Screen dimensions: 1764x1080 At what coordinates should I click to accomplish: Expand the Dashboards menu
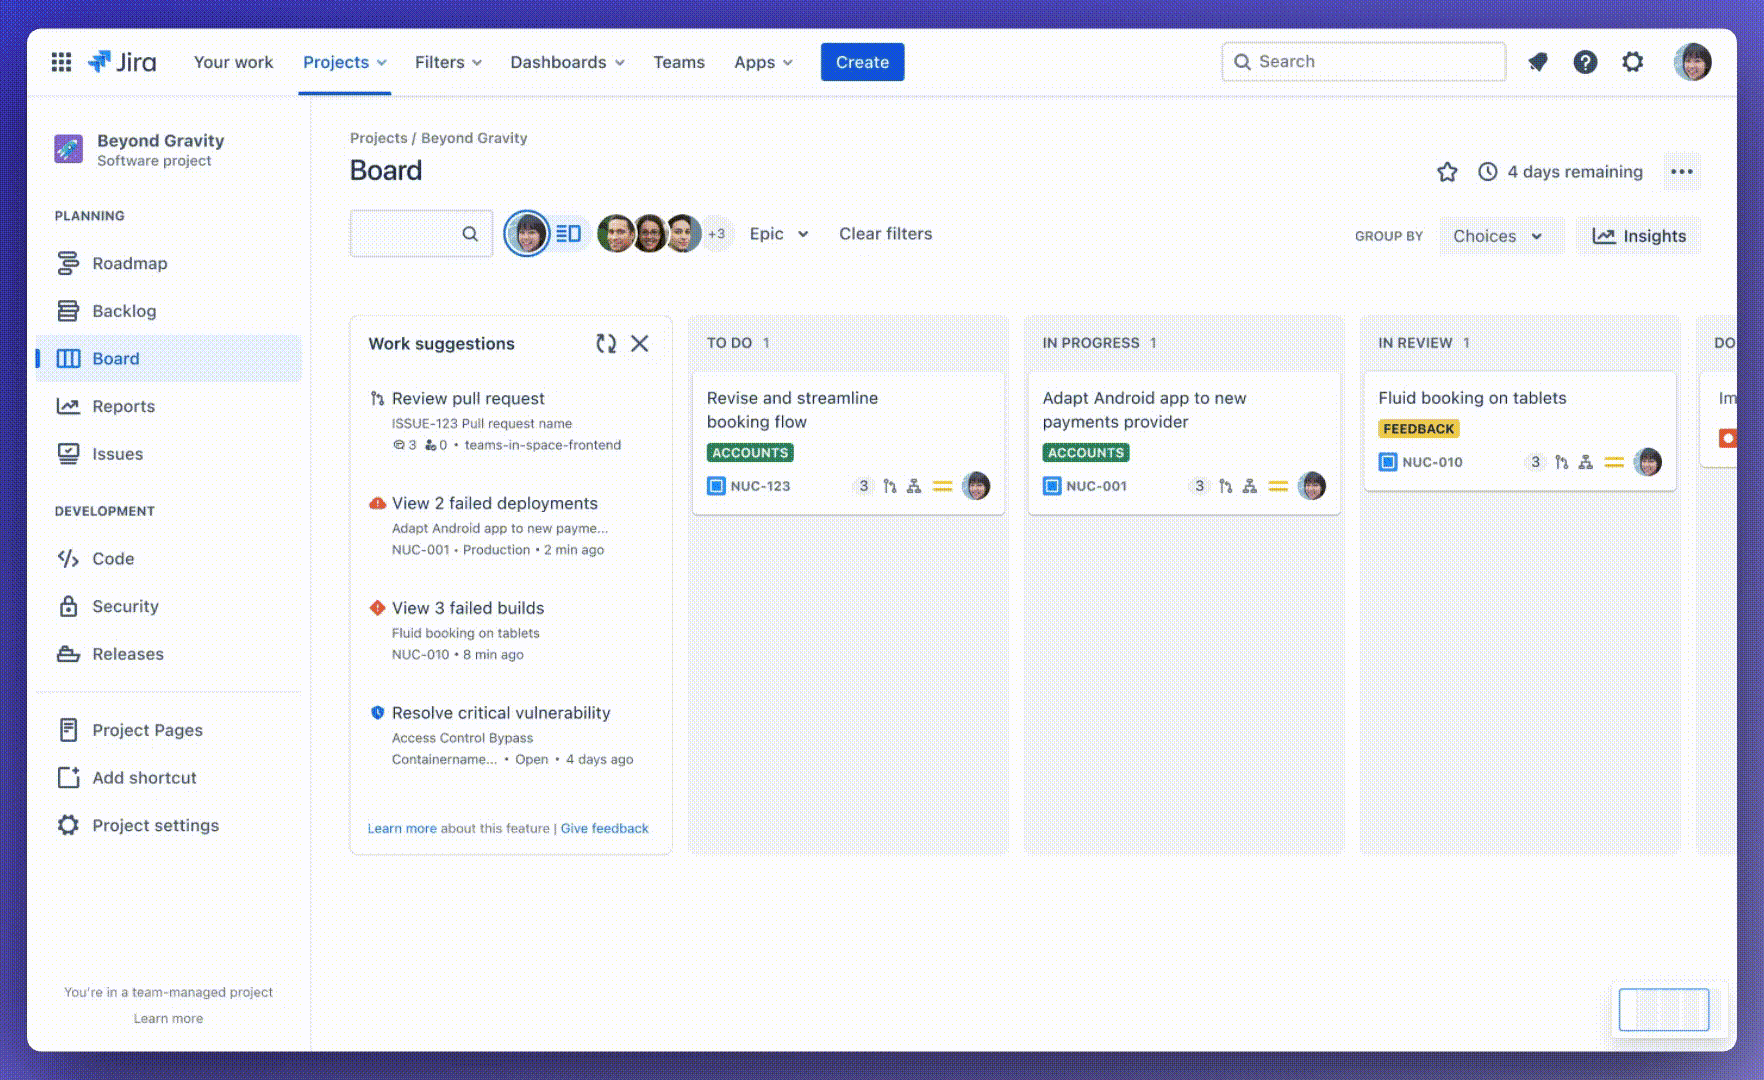(567, 62)
